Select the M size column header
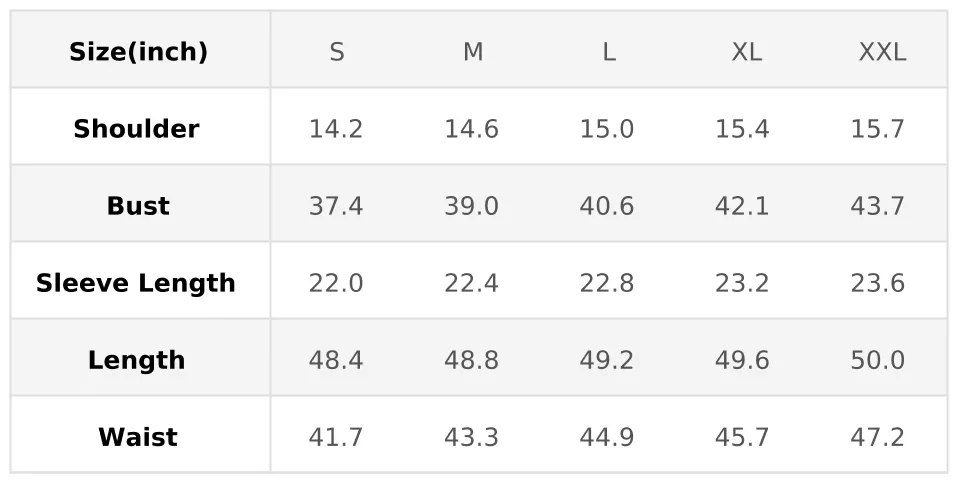 pyautogui.click(x=473, y=52)
